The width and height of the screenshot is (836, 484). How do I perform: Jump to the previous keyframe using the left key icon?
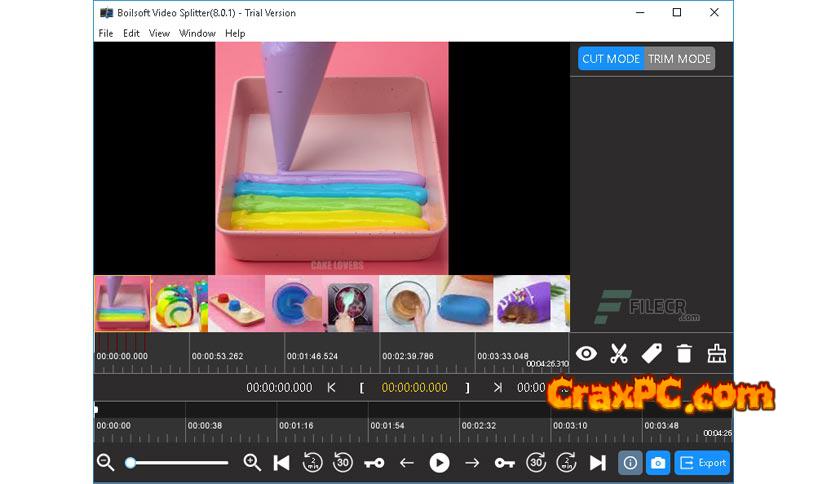tap(374, 463)
